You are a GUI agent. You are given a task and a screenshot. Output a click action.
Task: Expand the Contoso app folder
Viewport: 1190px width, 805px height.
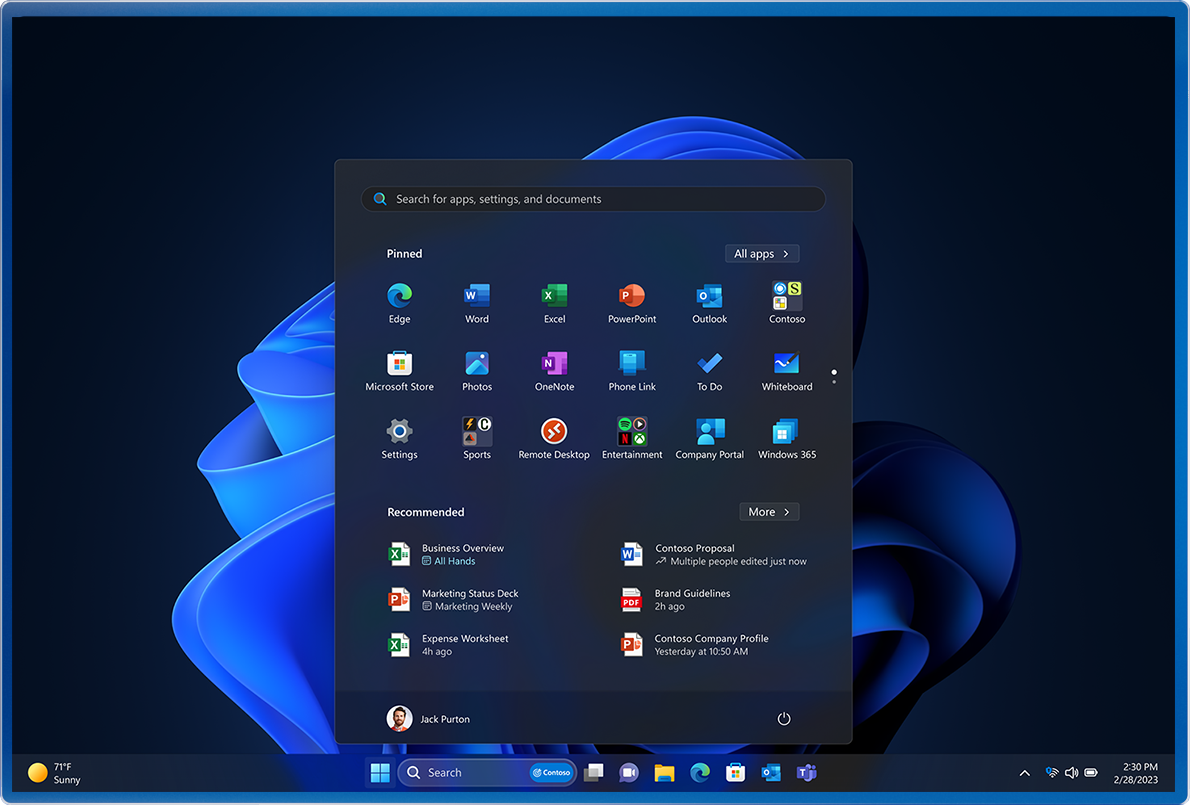(x=787, y=296)
